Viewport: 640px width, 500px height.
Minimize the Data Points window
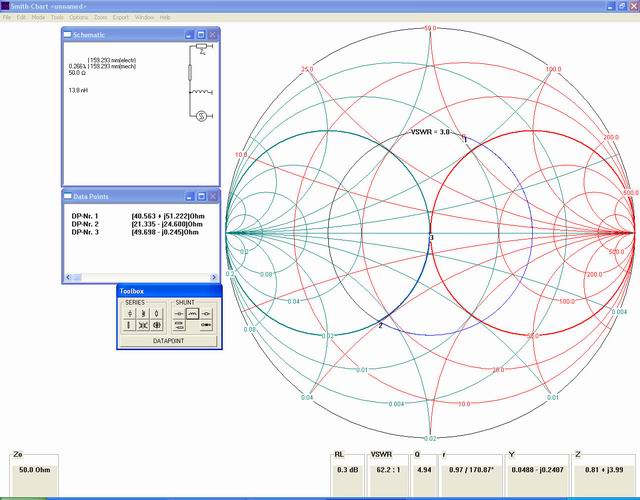click(x=189, y=196)
